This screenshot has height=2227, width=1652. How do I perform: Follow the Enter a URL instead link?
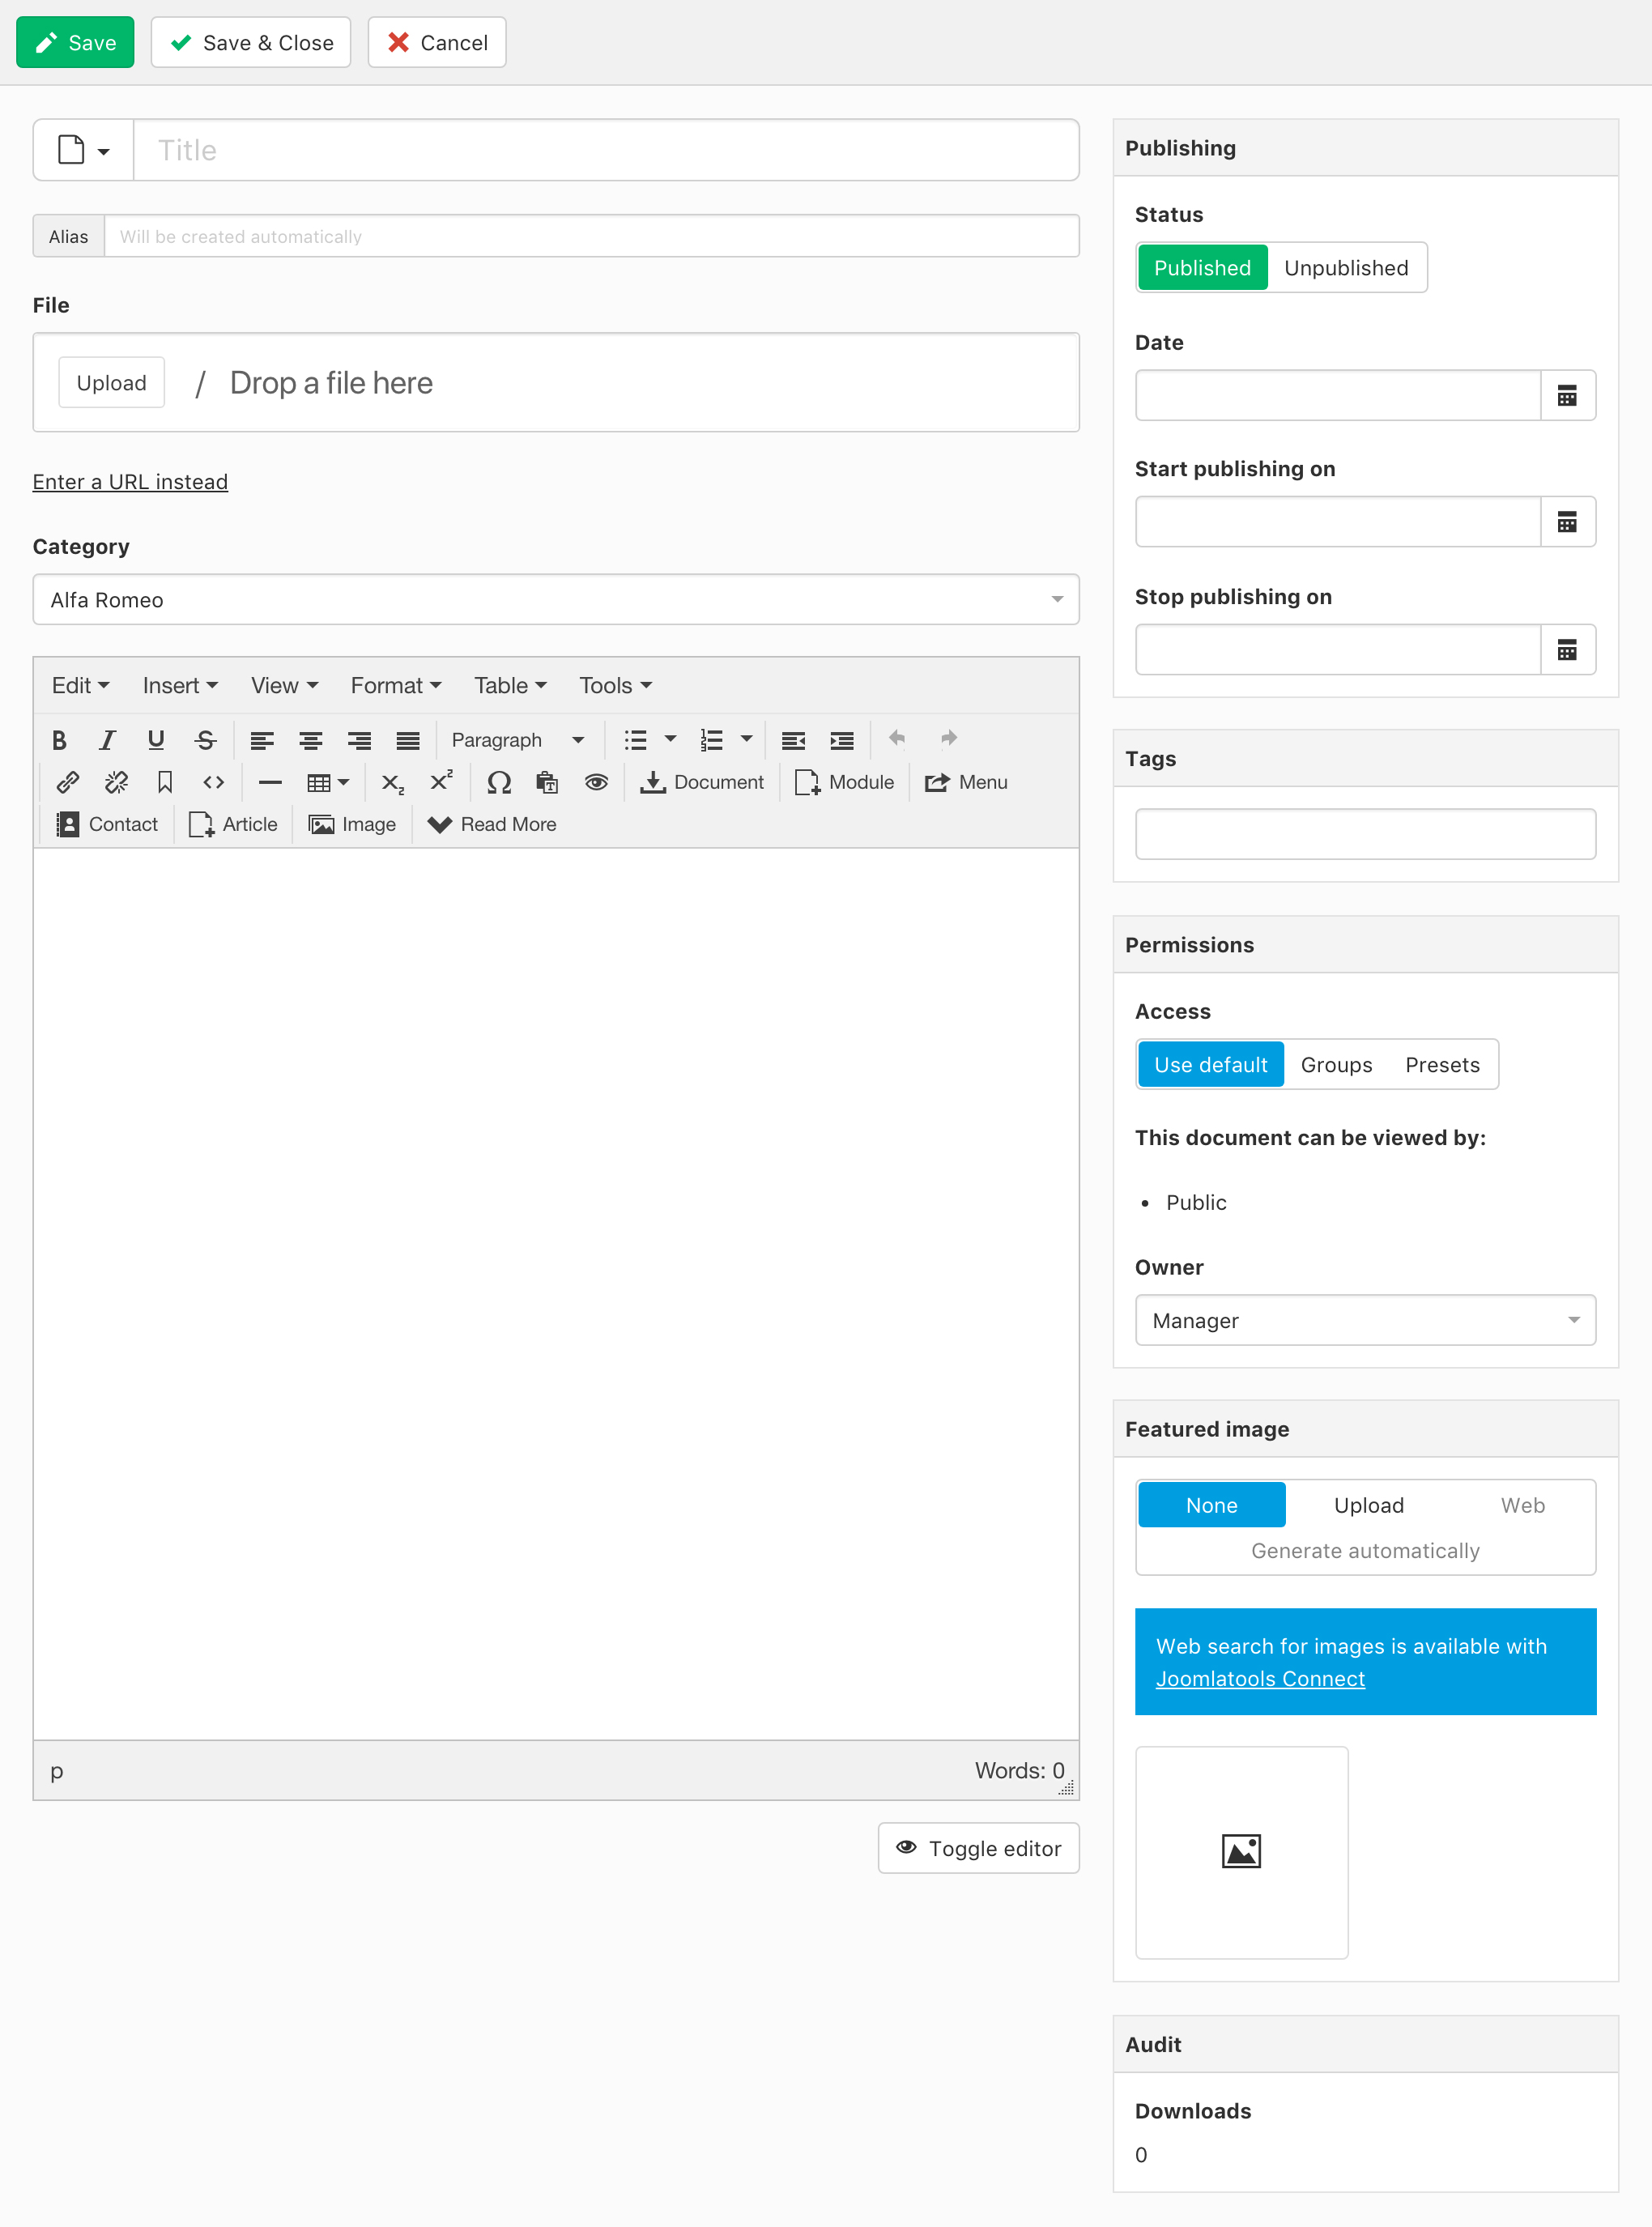pyautogui.click(x=130, y=482)
